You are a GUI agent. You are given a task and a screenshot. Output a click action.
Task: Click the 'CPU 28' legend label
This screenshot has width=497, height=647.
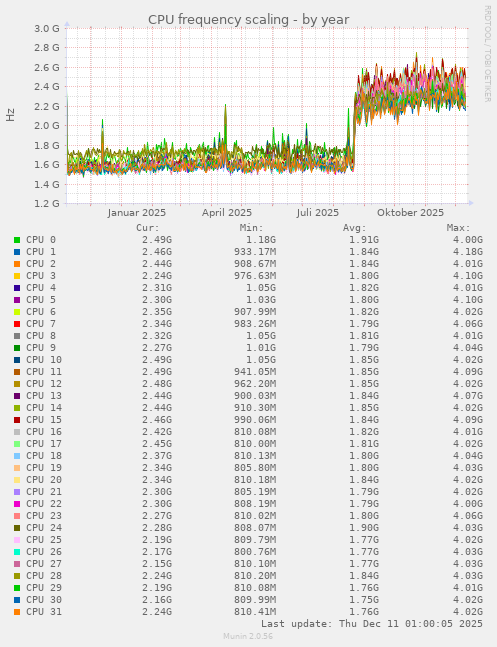[44, 575]
